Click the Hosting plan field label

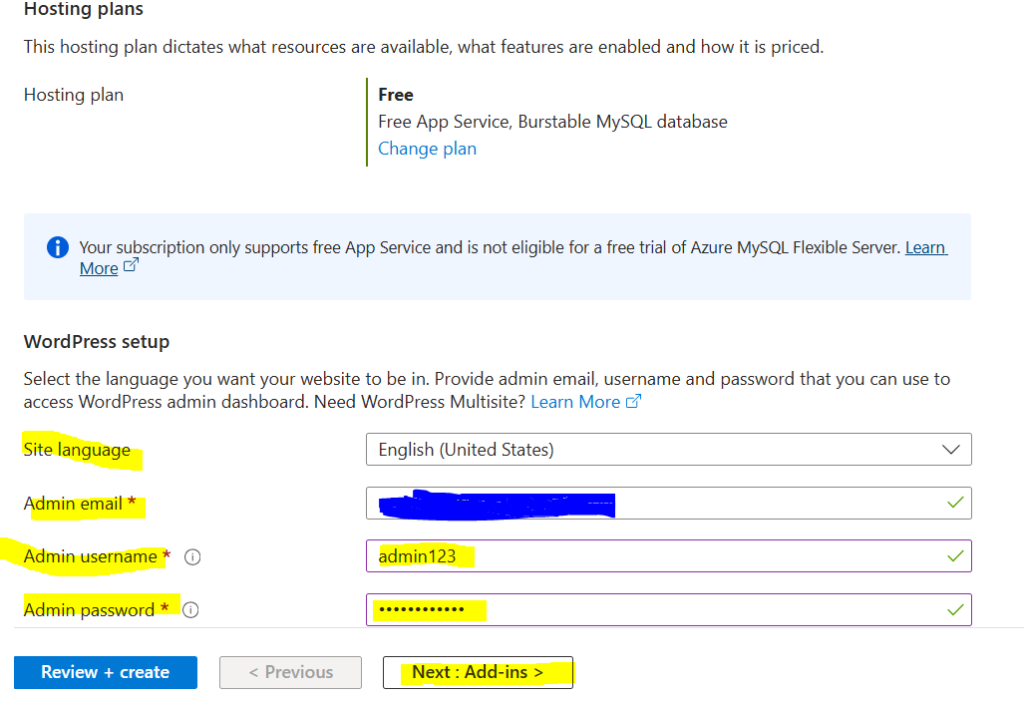click(x=74, y=95)
